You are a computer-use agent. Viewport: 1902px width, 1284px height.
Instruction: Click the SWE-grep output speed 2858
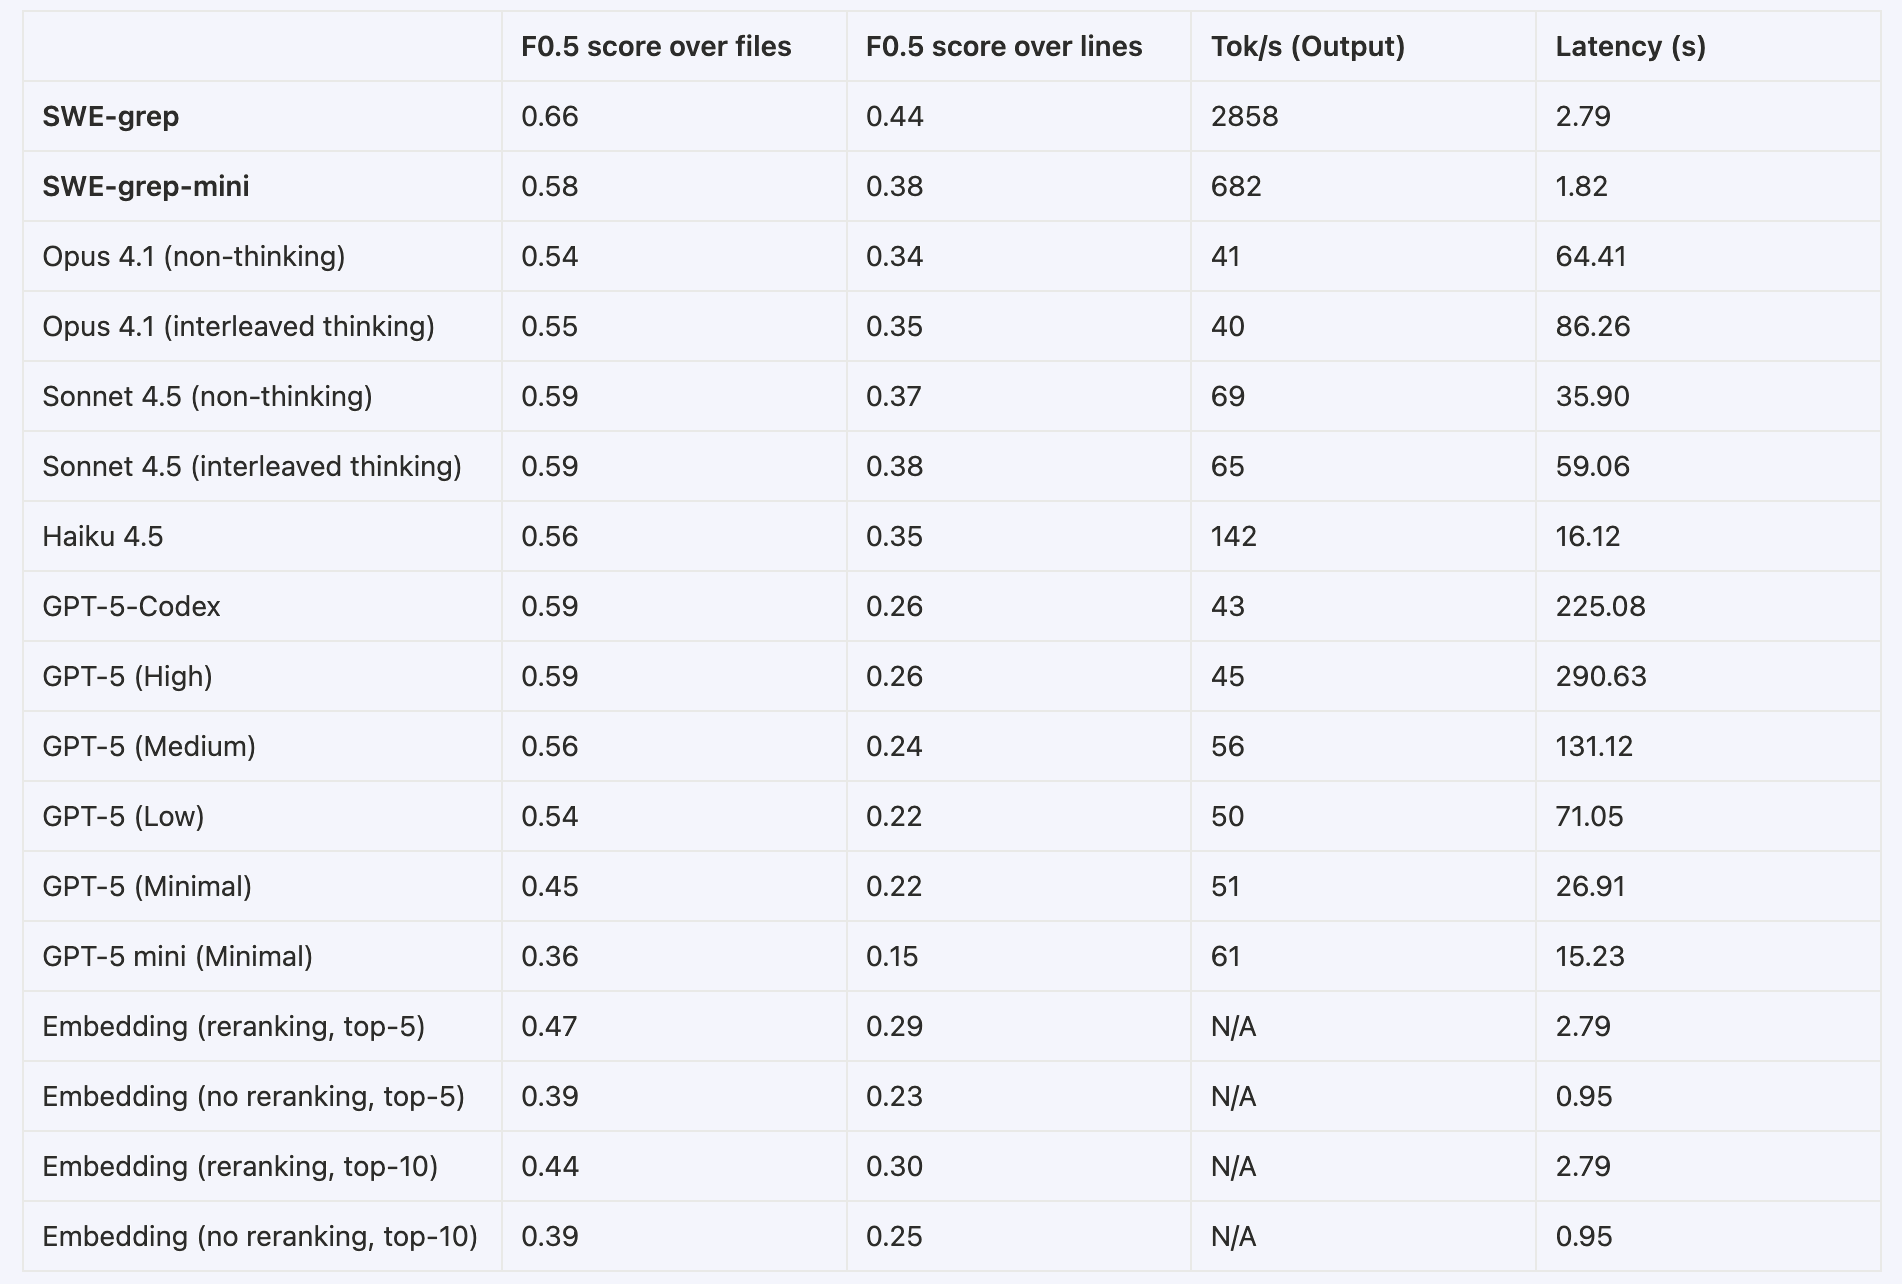tap(1245, 117)
